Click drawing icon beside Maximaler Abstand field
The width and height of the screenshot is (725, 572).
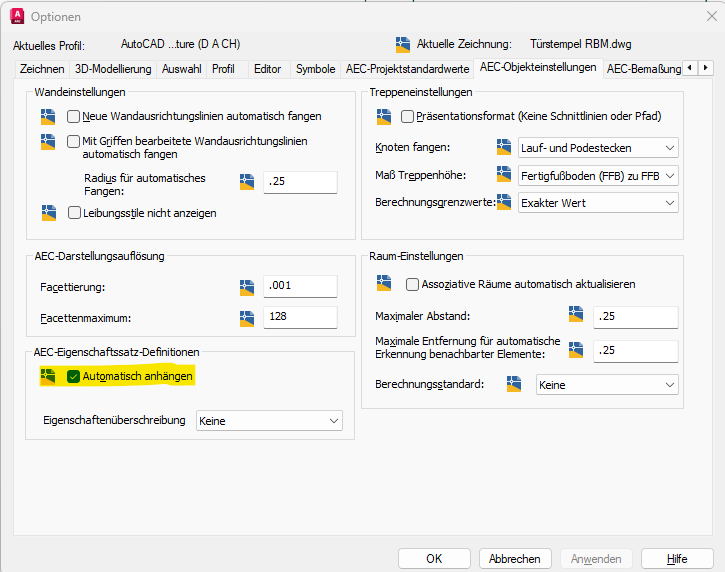click(x=576, y=316)
